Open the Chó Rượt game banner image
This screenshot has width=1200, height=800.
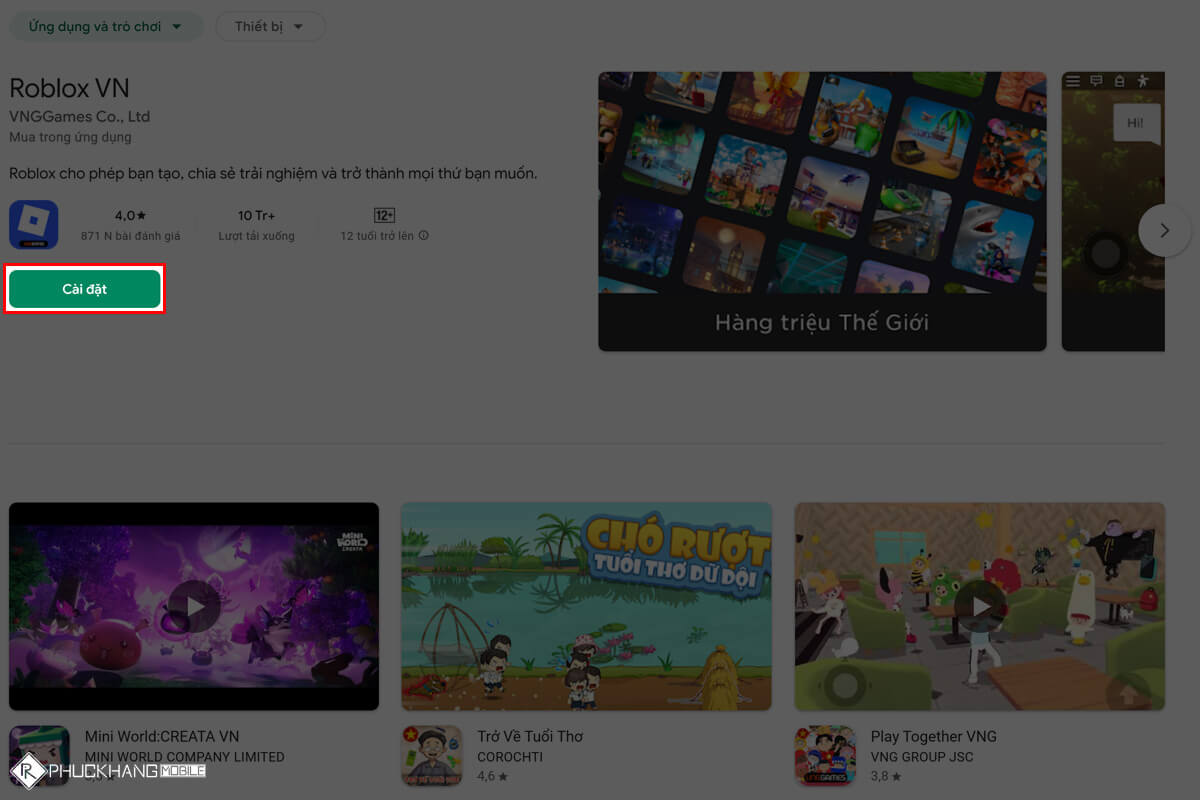click(586, 606)
